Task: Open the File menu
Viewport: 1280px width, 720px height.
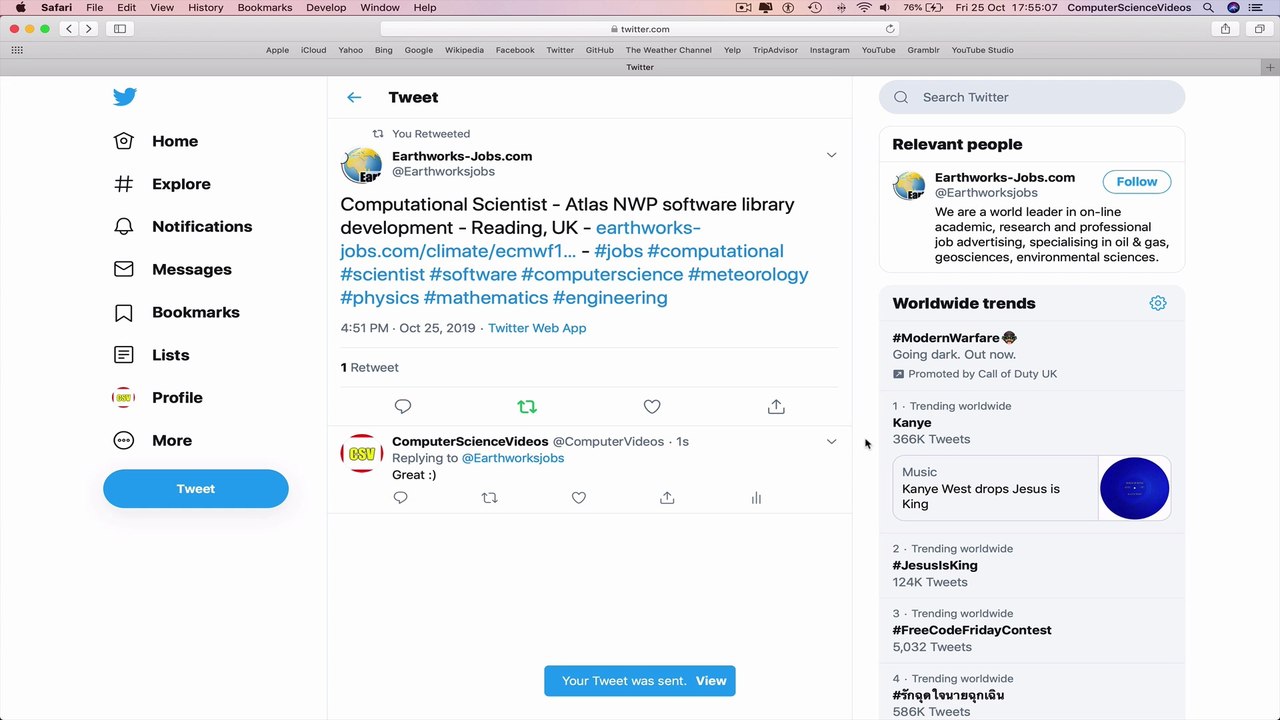Action: [94, 7]
